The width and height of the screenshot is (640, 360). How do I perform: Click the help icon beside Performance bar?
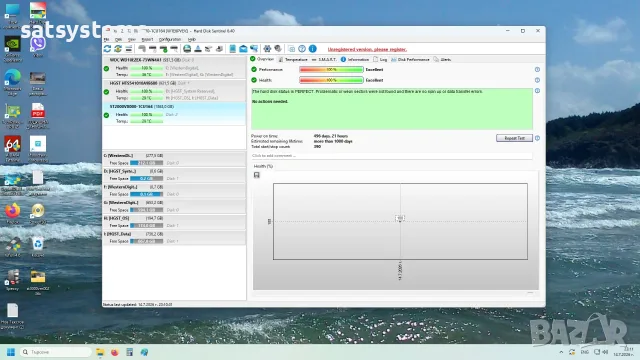[537, 70]
